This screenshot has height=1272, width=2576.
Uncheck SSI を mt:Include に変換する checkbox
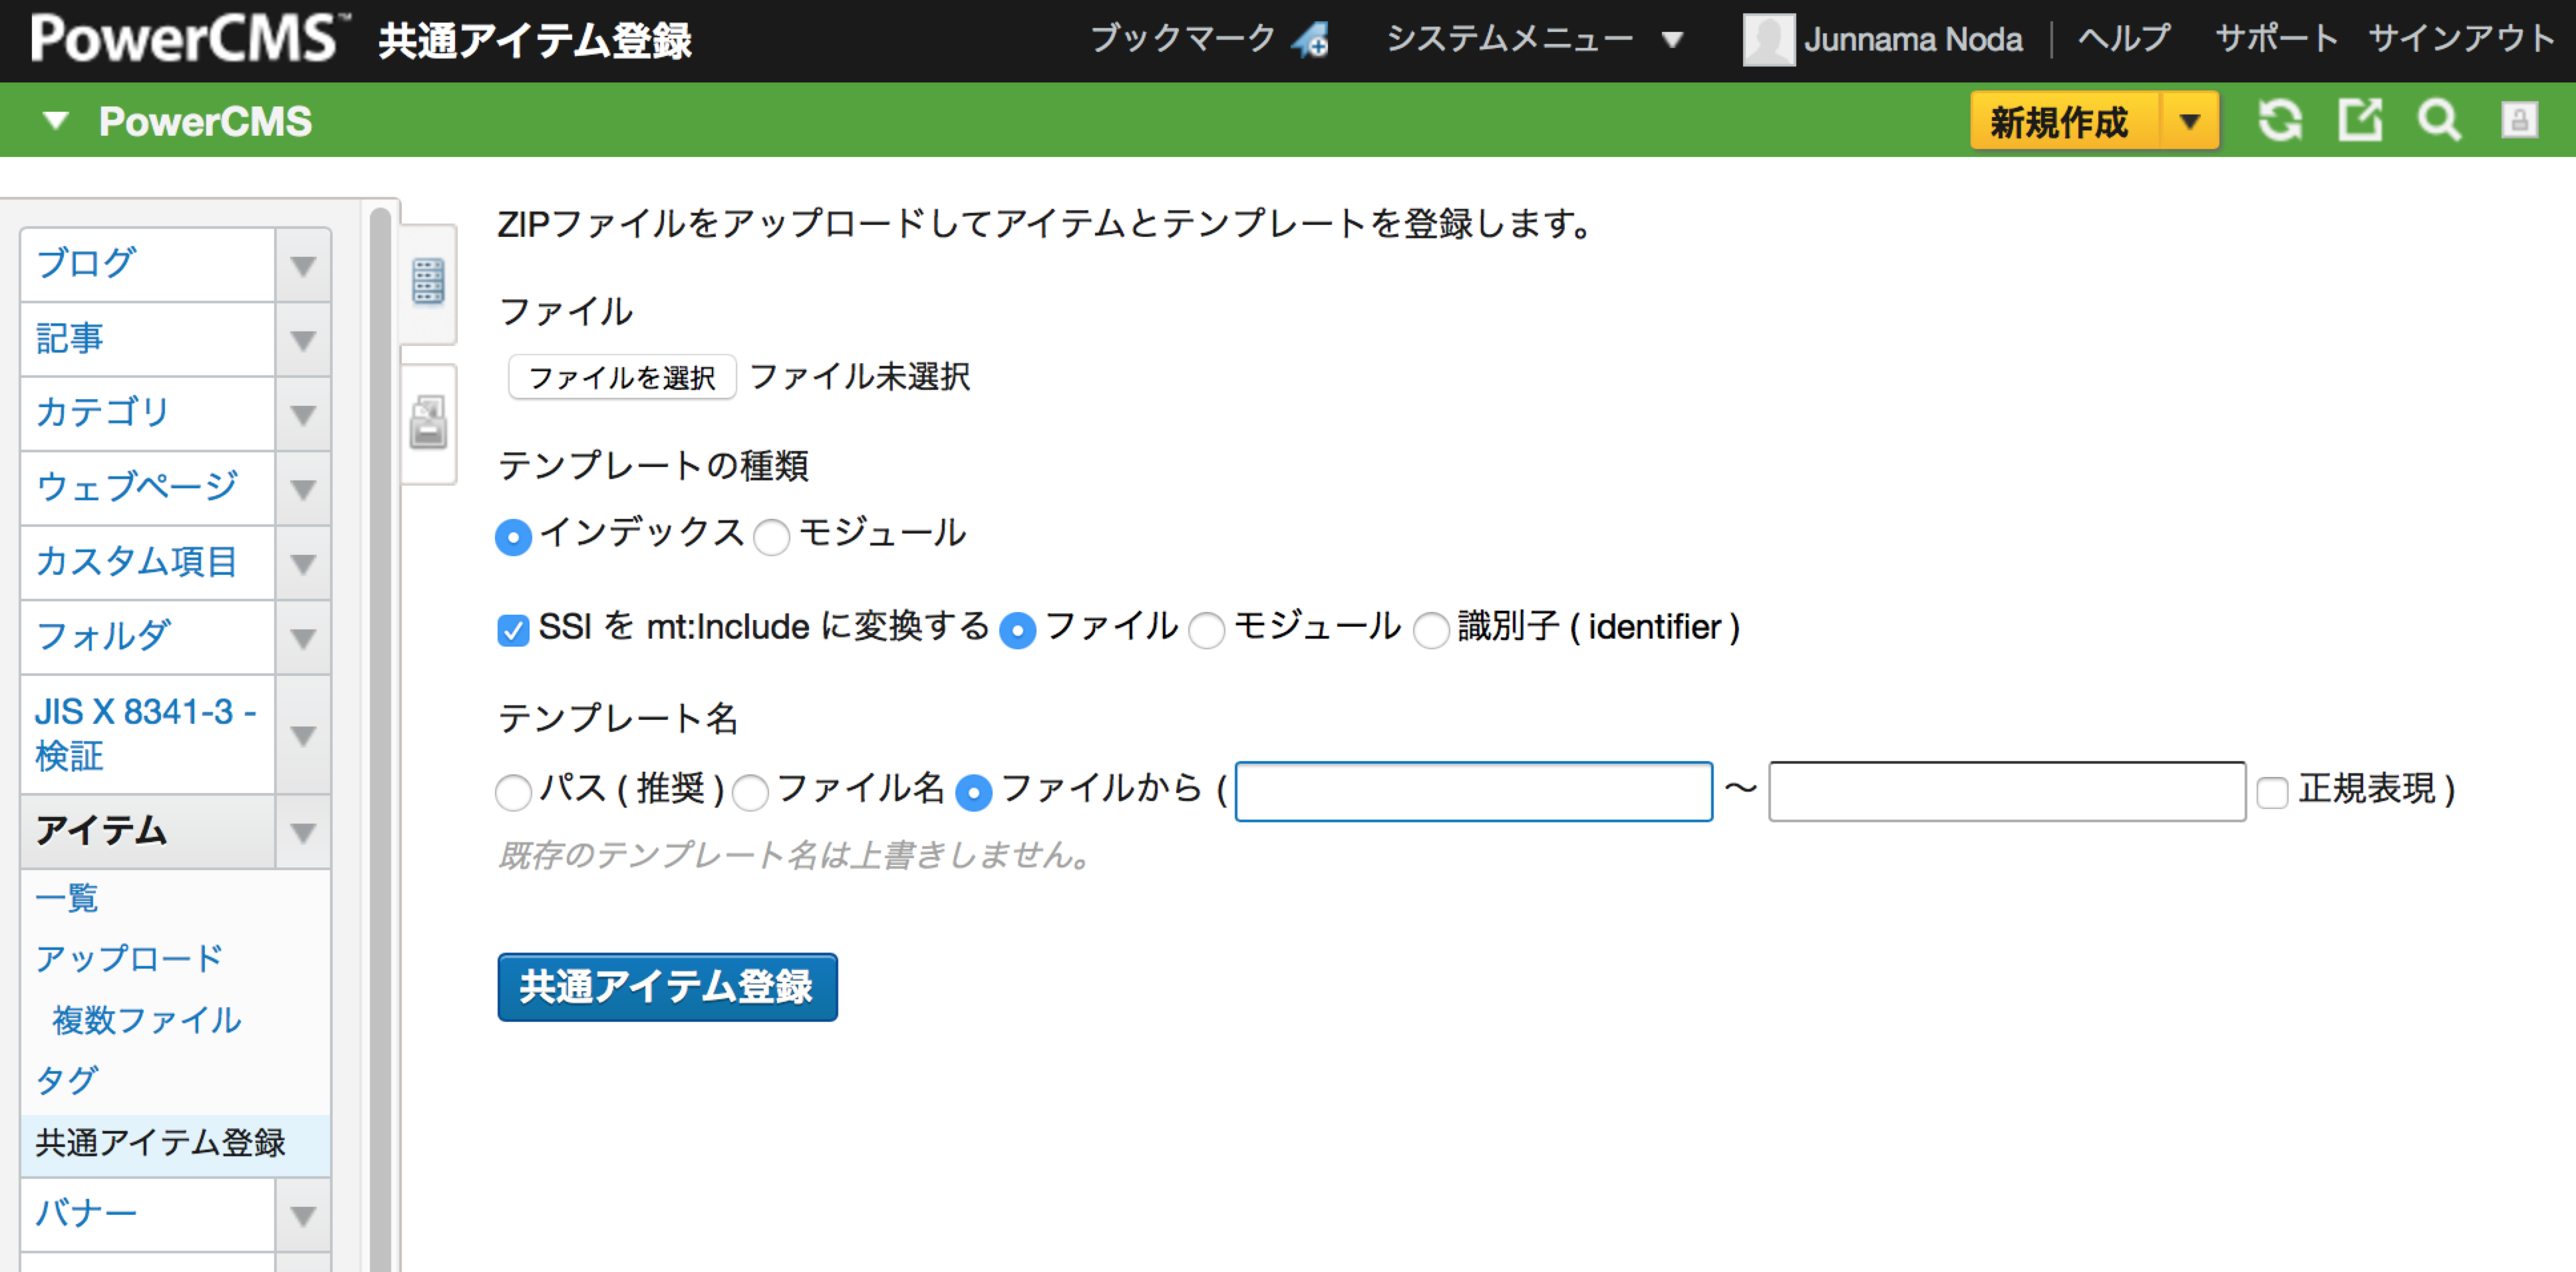pos(513,630)
